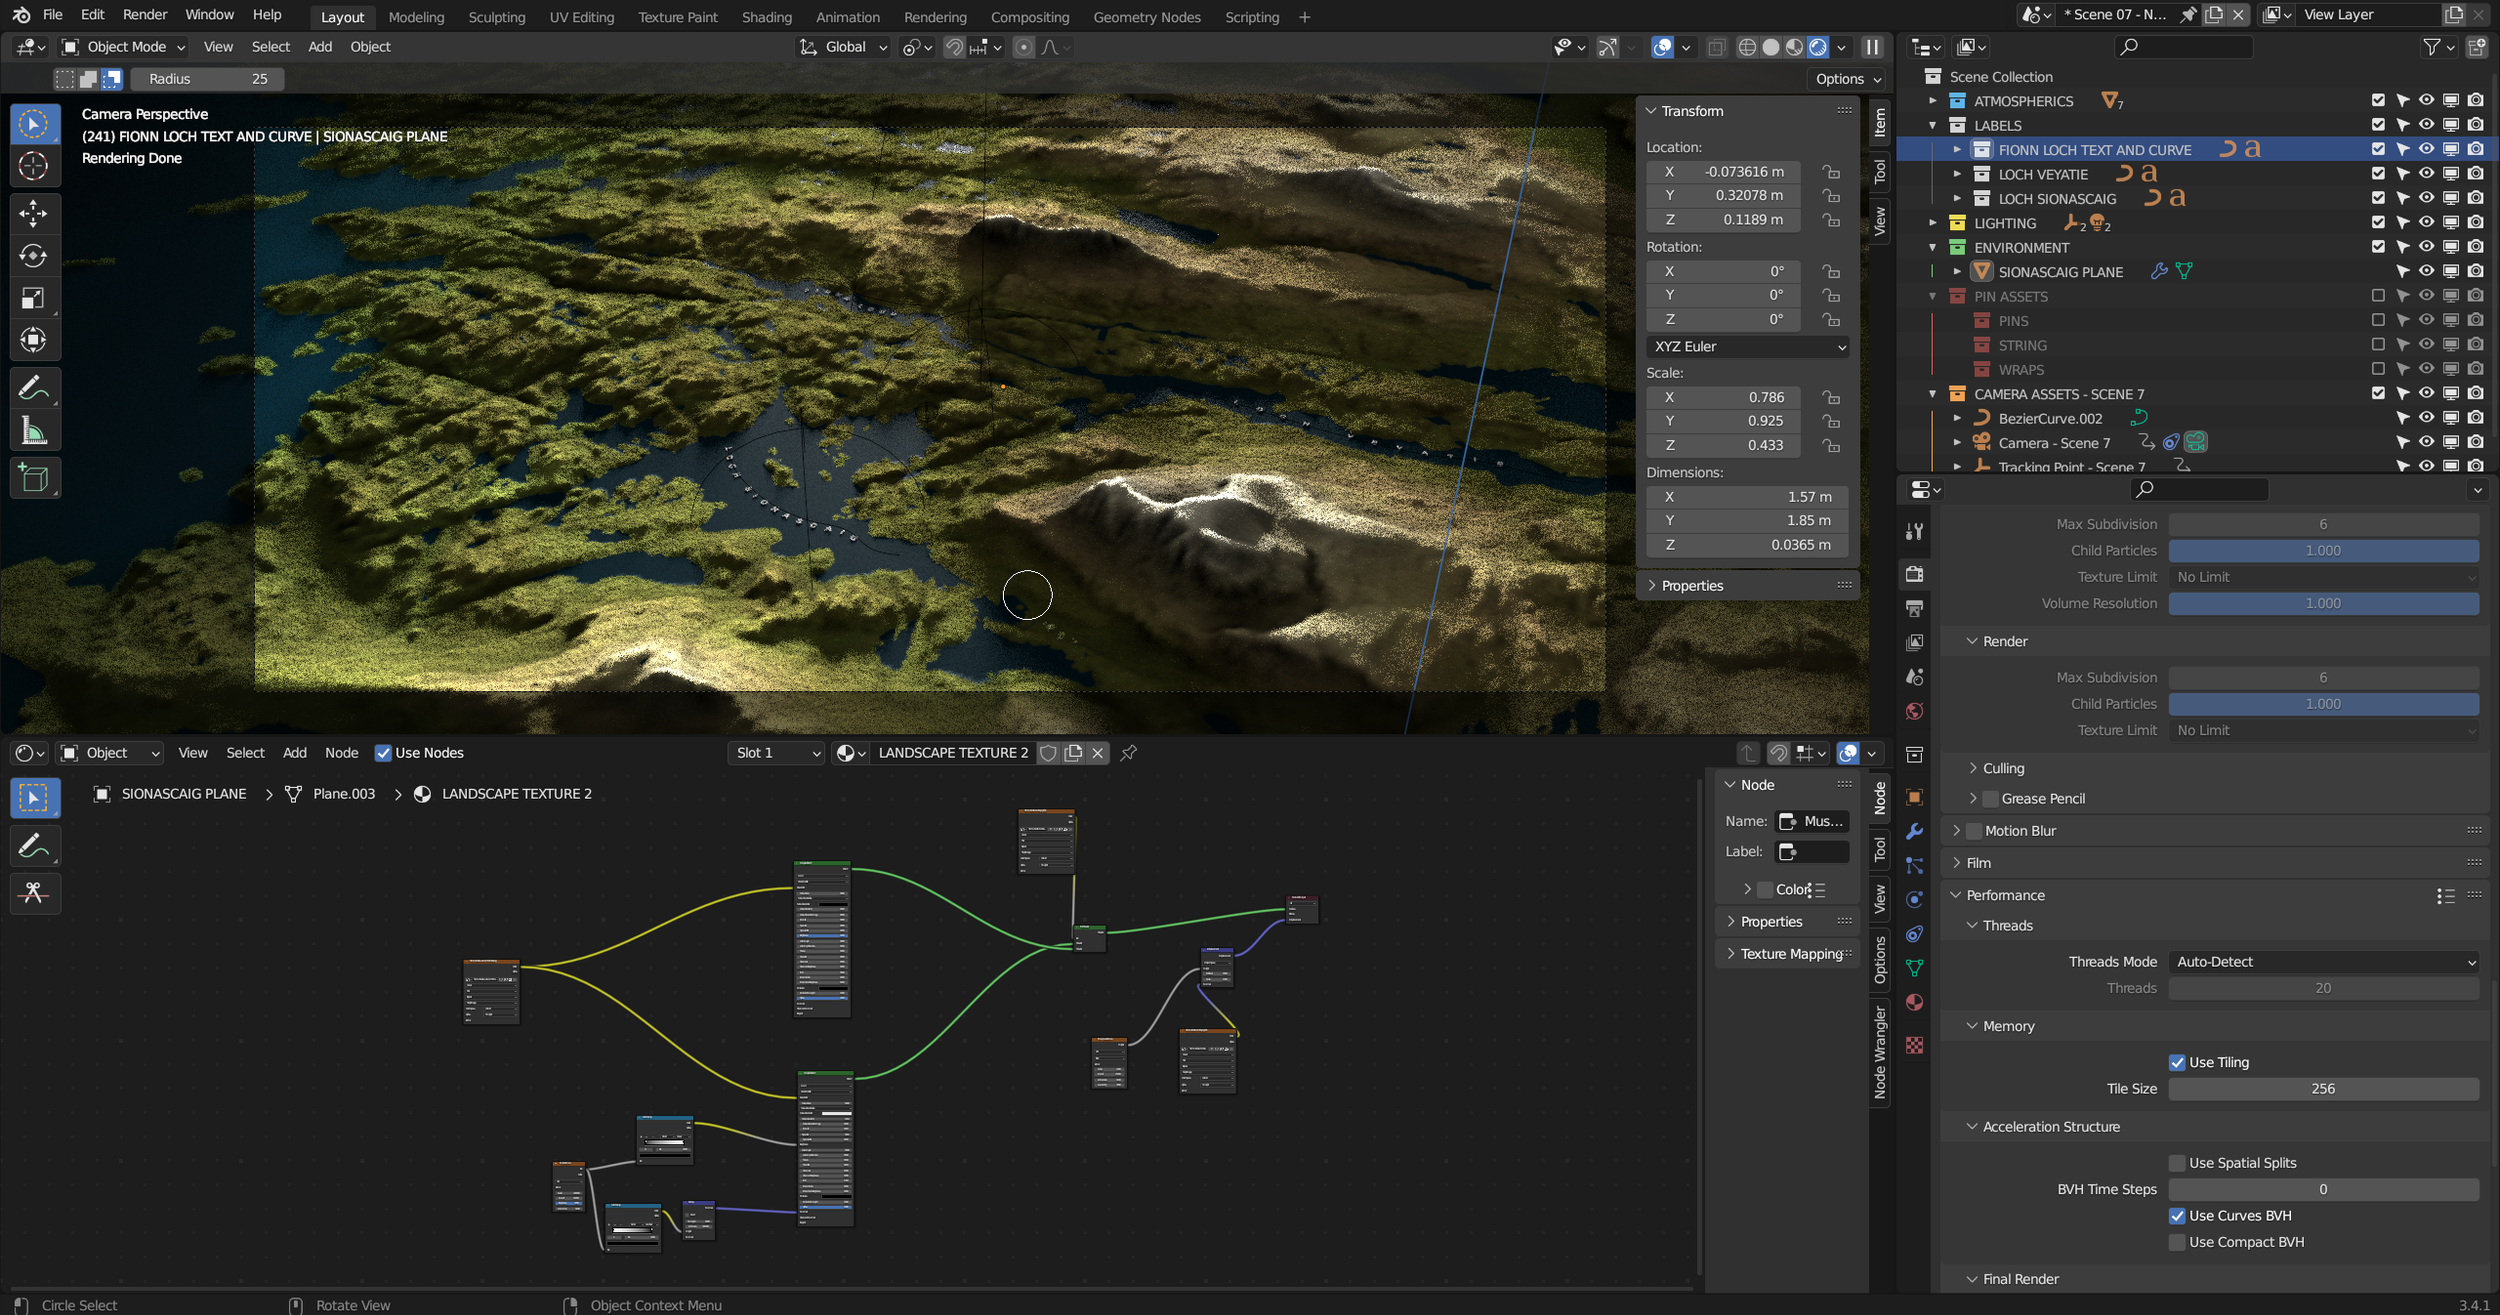Select the 3D Cursor tool
The width and height of the screenshot is (2500, 1315).
coord(33,167)
